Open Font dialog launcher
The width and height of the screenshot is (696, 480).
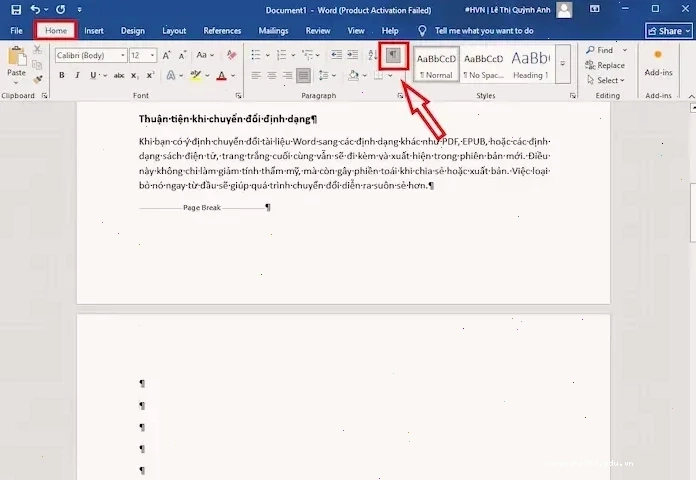tap(238, 95)
